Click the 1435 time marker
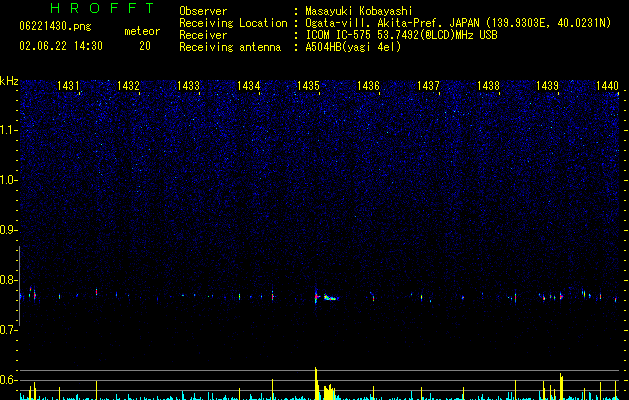 (308, 85)
